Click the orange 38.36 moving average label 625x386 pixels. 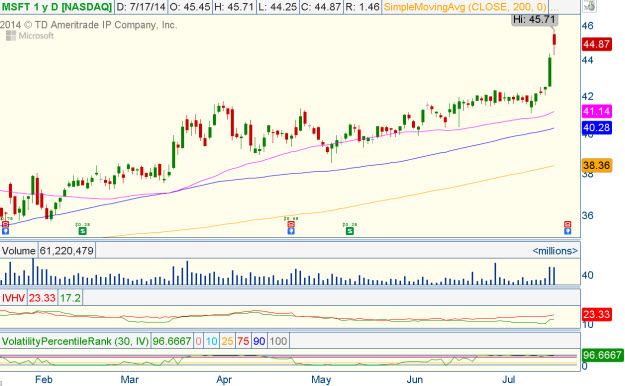(596, 165)
